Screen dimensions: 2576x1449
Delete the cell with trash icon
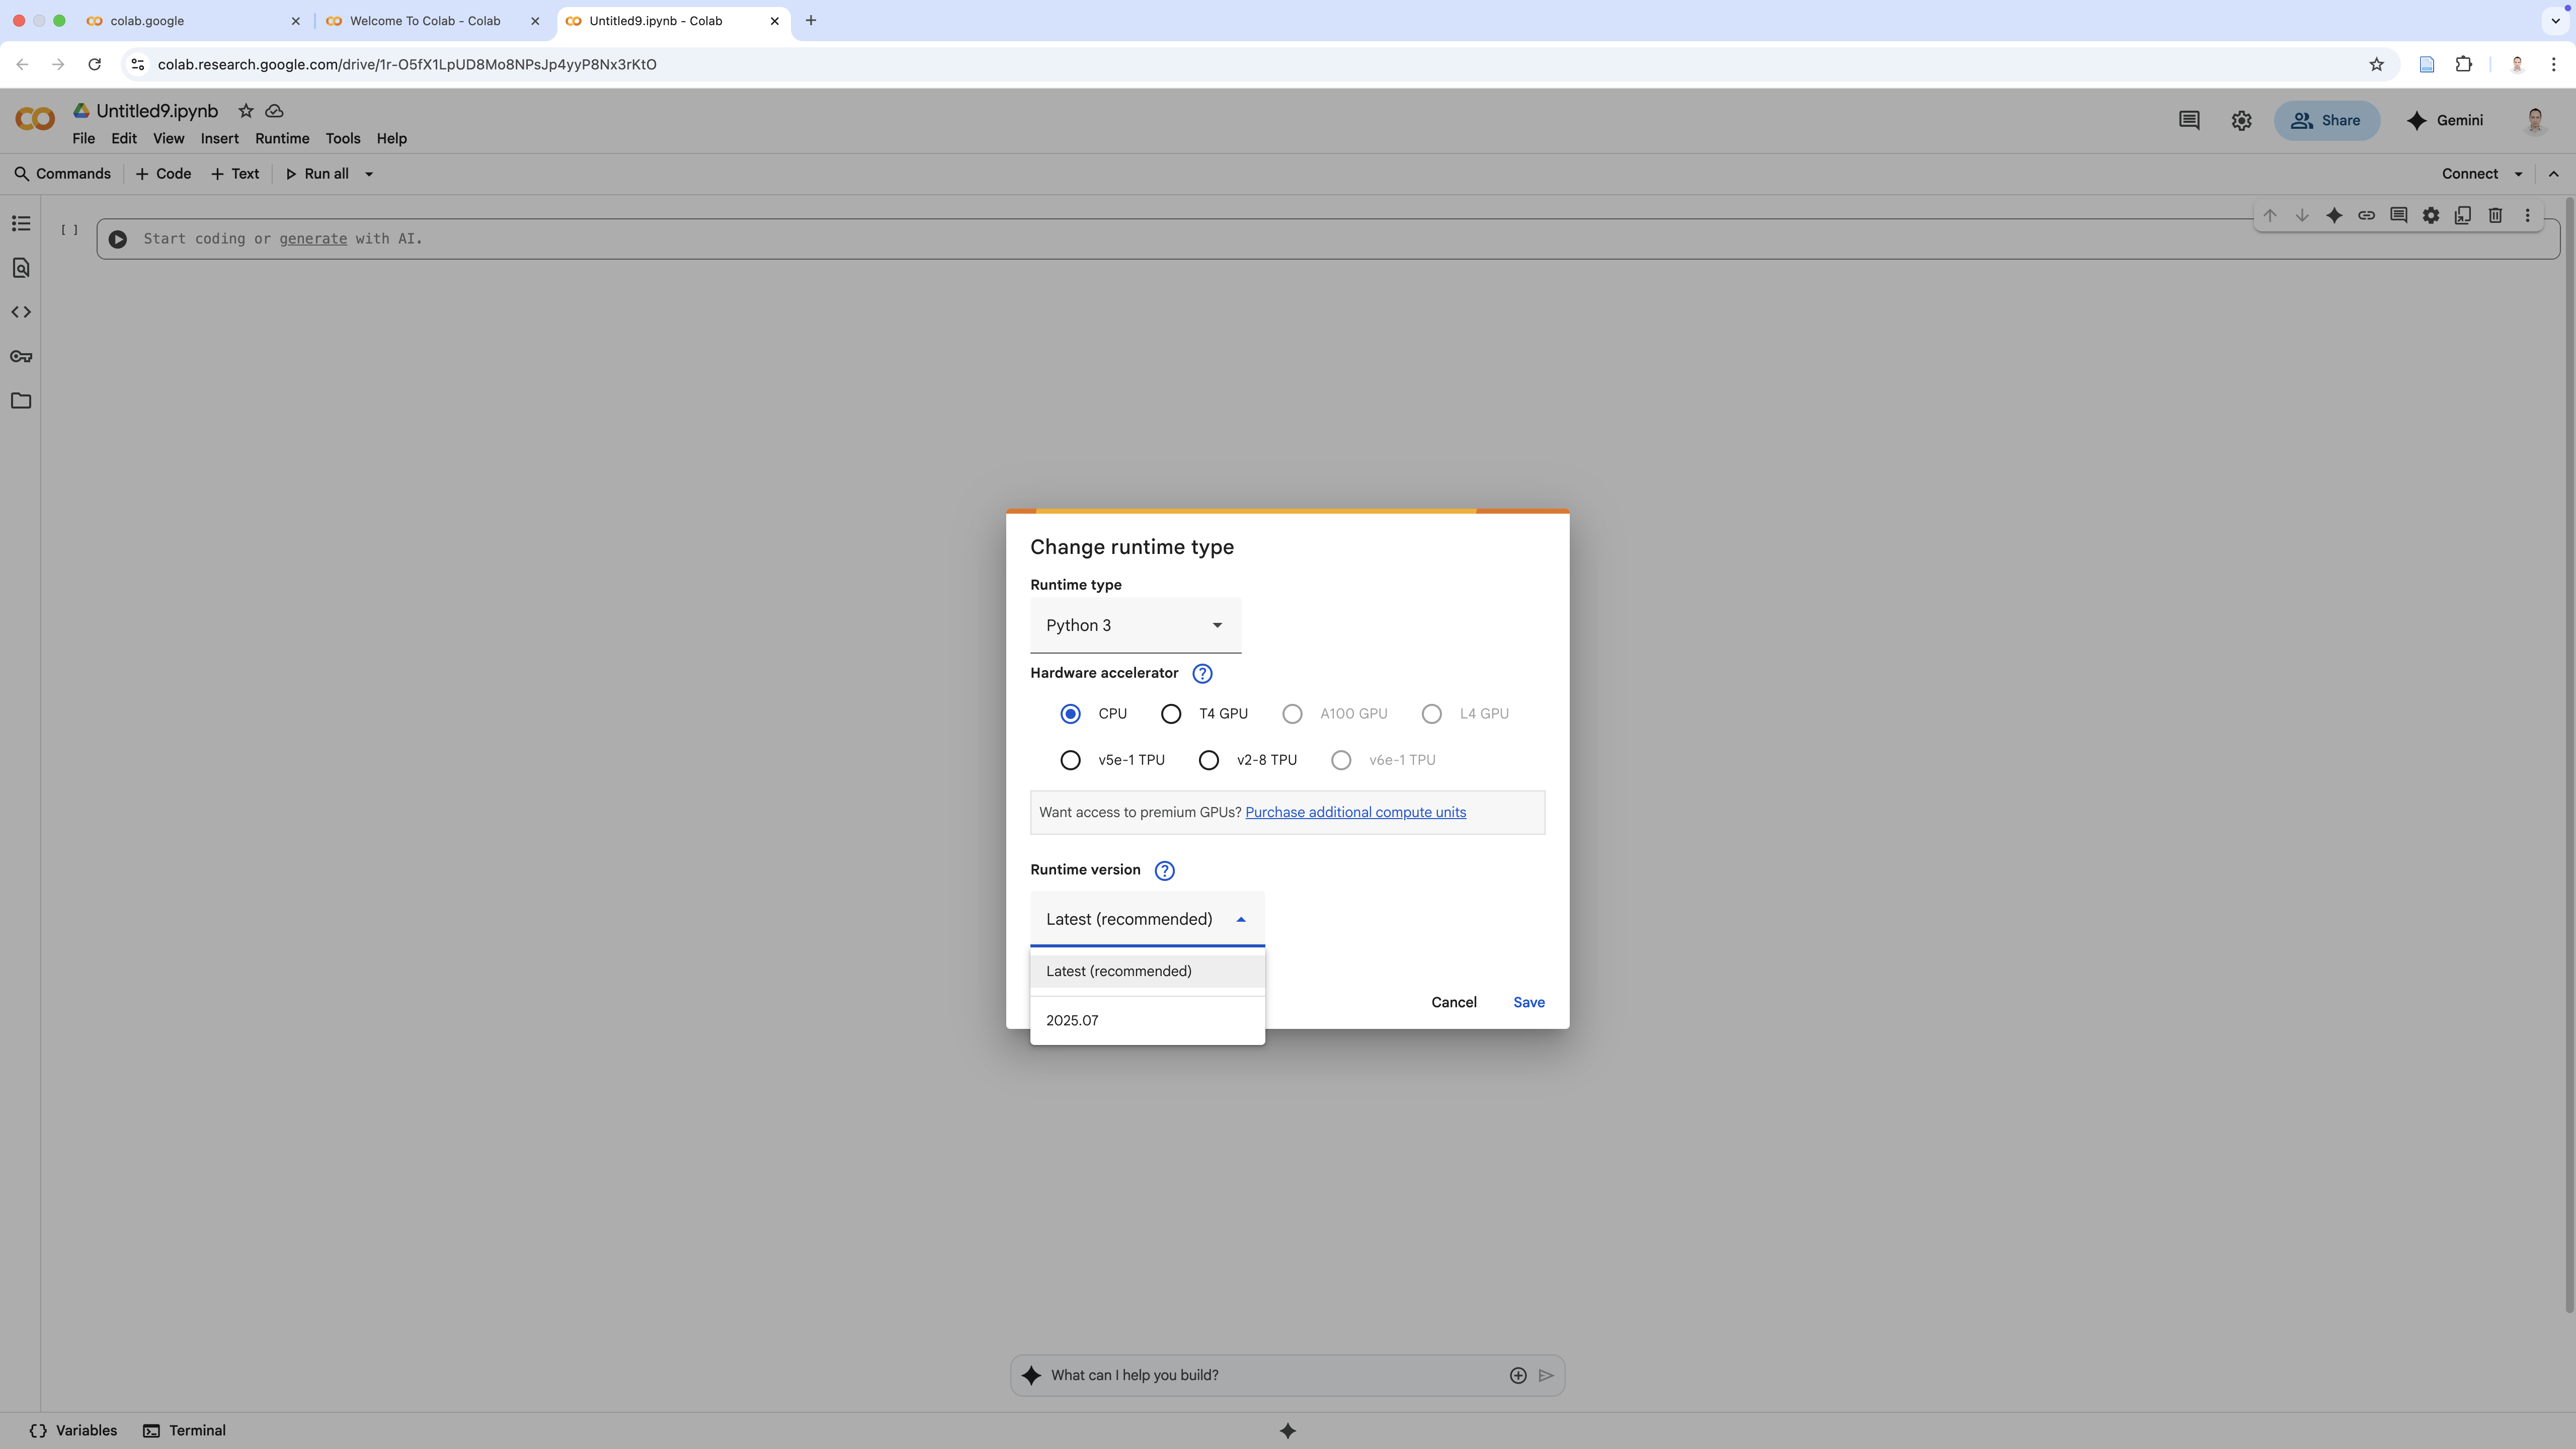coord(2495,215)
